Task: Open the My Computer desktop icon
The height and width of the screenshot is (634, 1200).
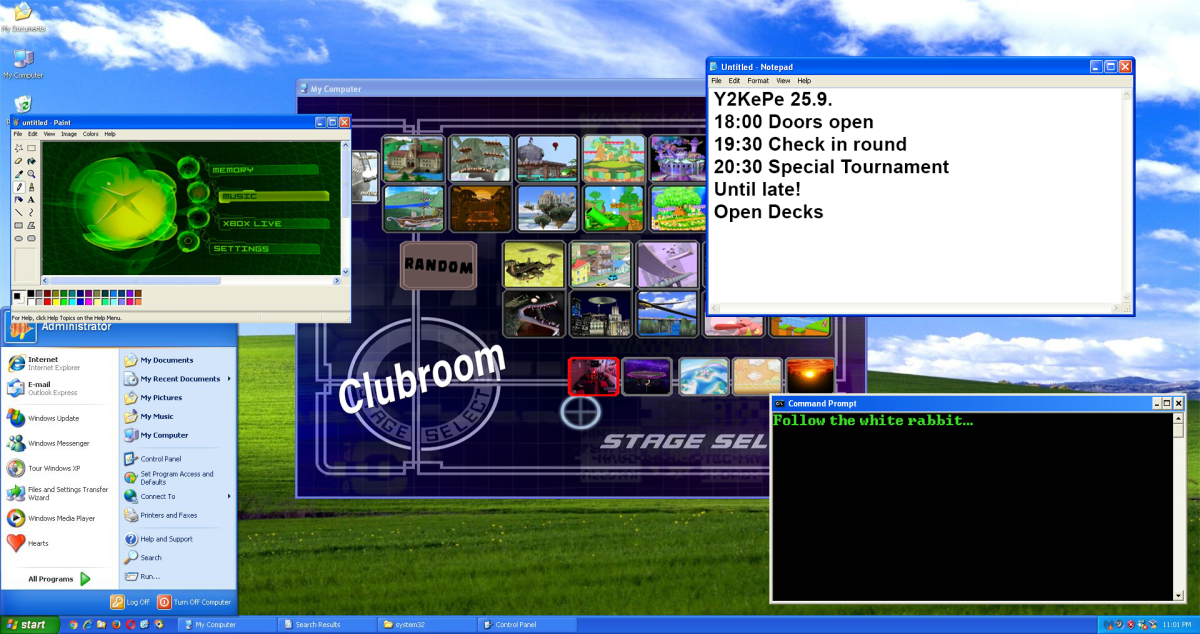Action: tap(23, 64)
